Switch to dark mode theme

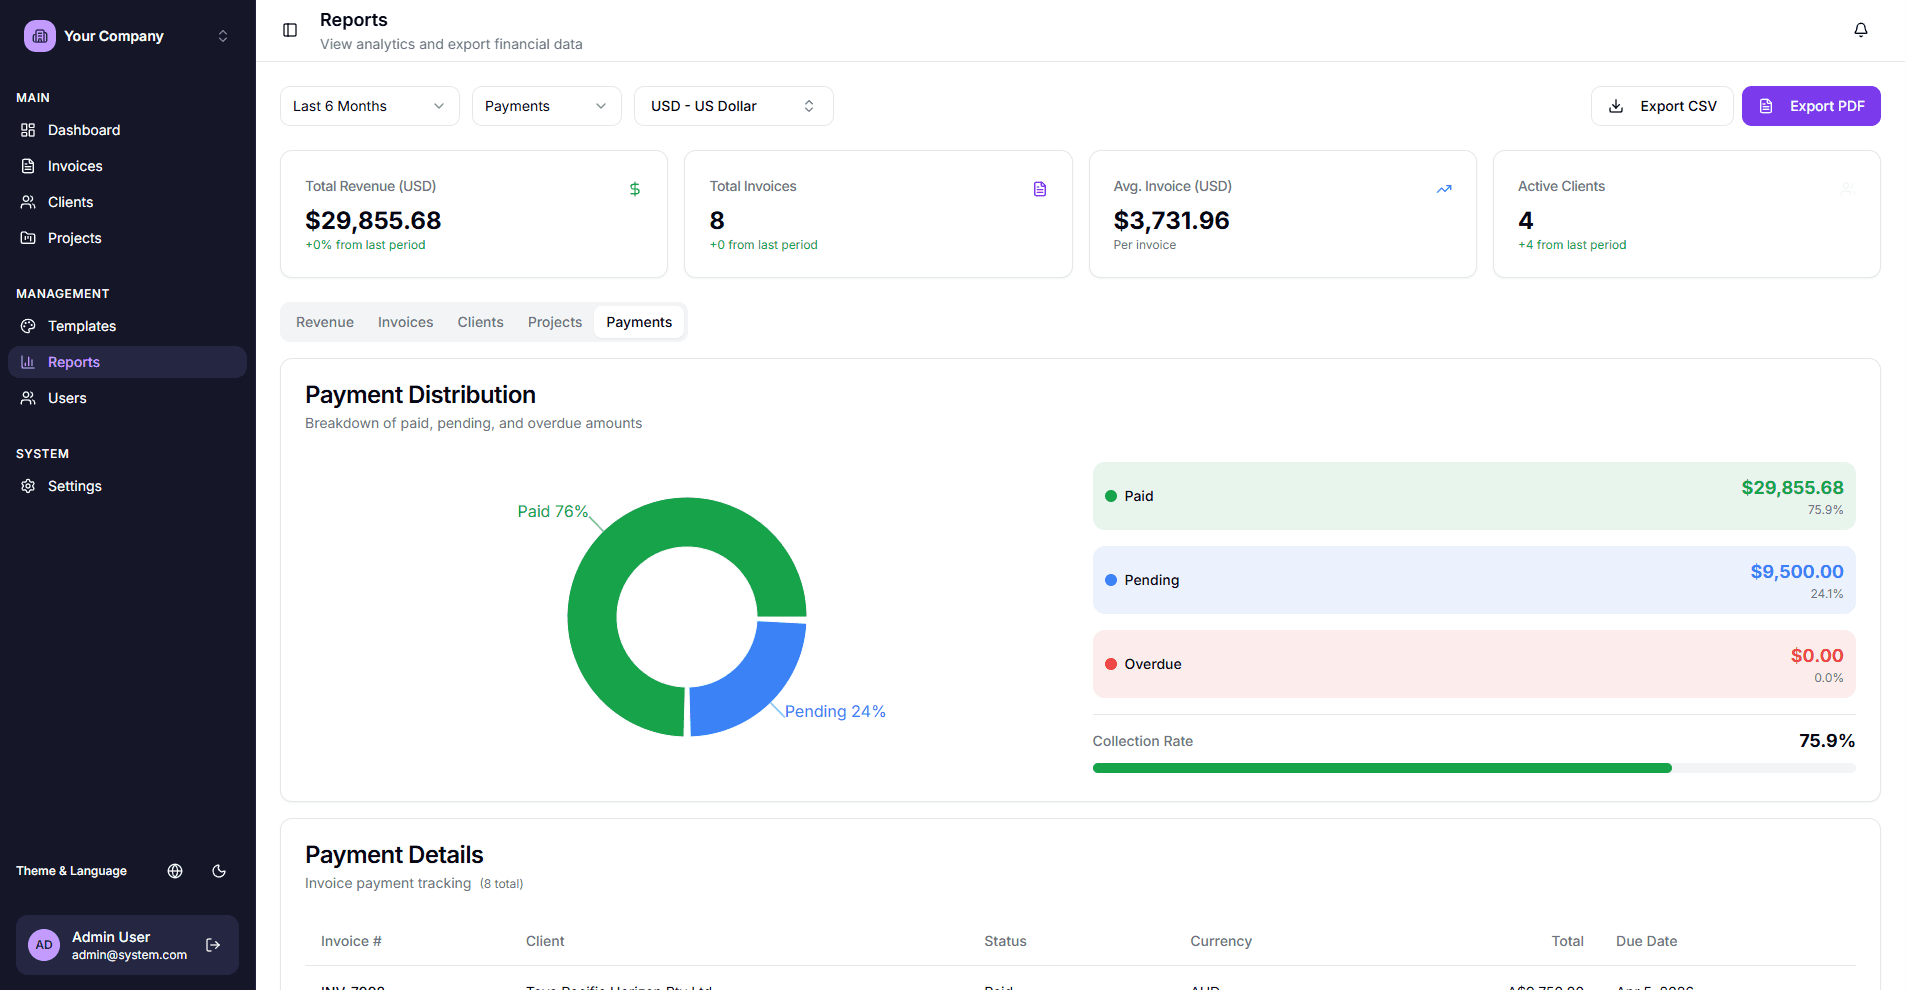[219, 871]
